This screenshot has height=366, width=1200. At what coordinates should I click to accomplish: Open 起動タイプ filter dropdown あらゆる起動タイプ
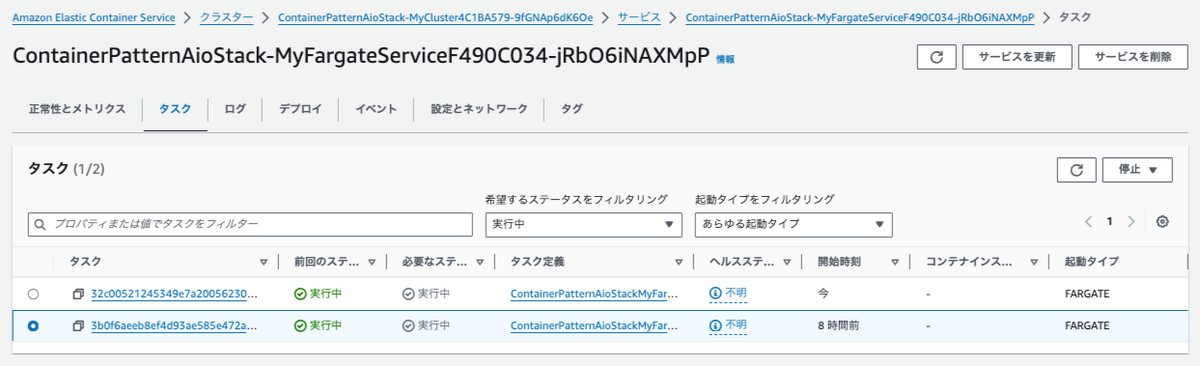tap(793, 224)
